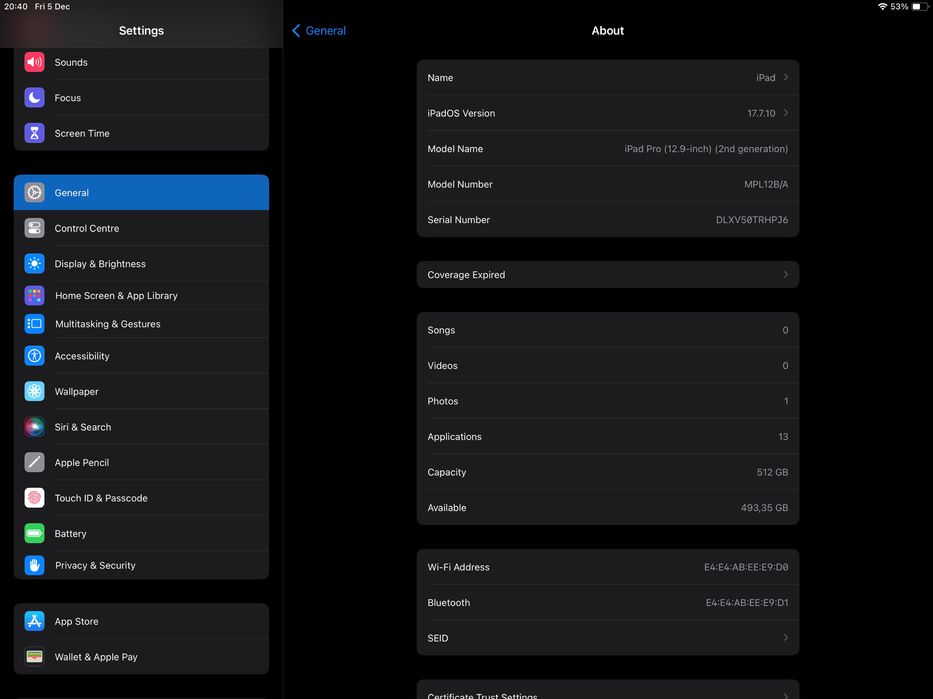Check the Wi-Fi status icon

tap(882, 7)
